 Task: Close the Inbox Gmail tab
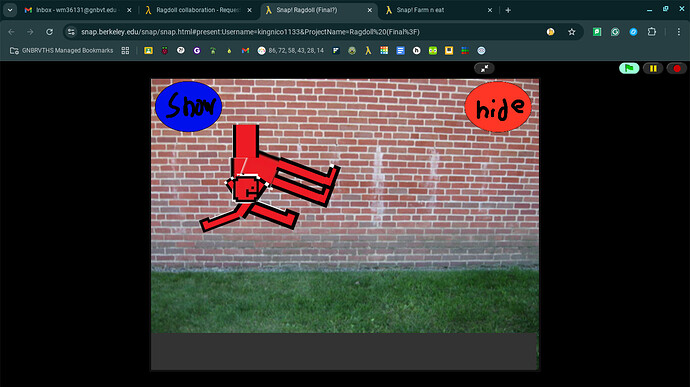point(129,10)
